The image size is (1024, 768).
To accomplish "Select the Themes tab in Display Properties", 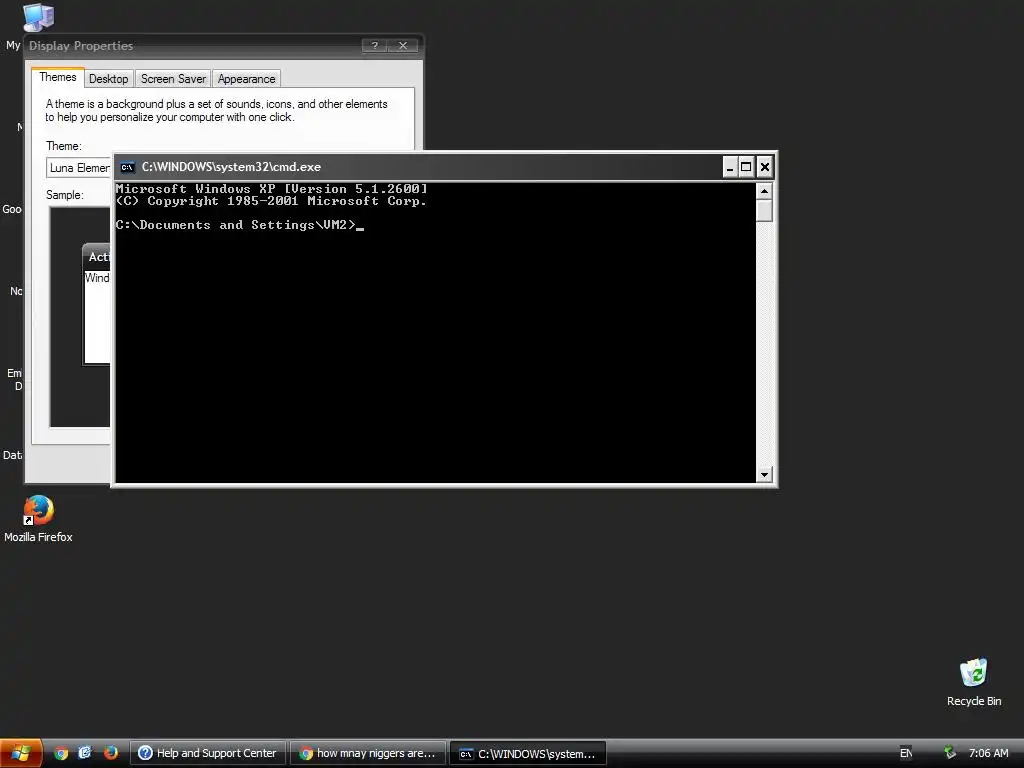I will pos(57,77).
